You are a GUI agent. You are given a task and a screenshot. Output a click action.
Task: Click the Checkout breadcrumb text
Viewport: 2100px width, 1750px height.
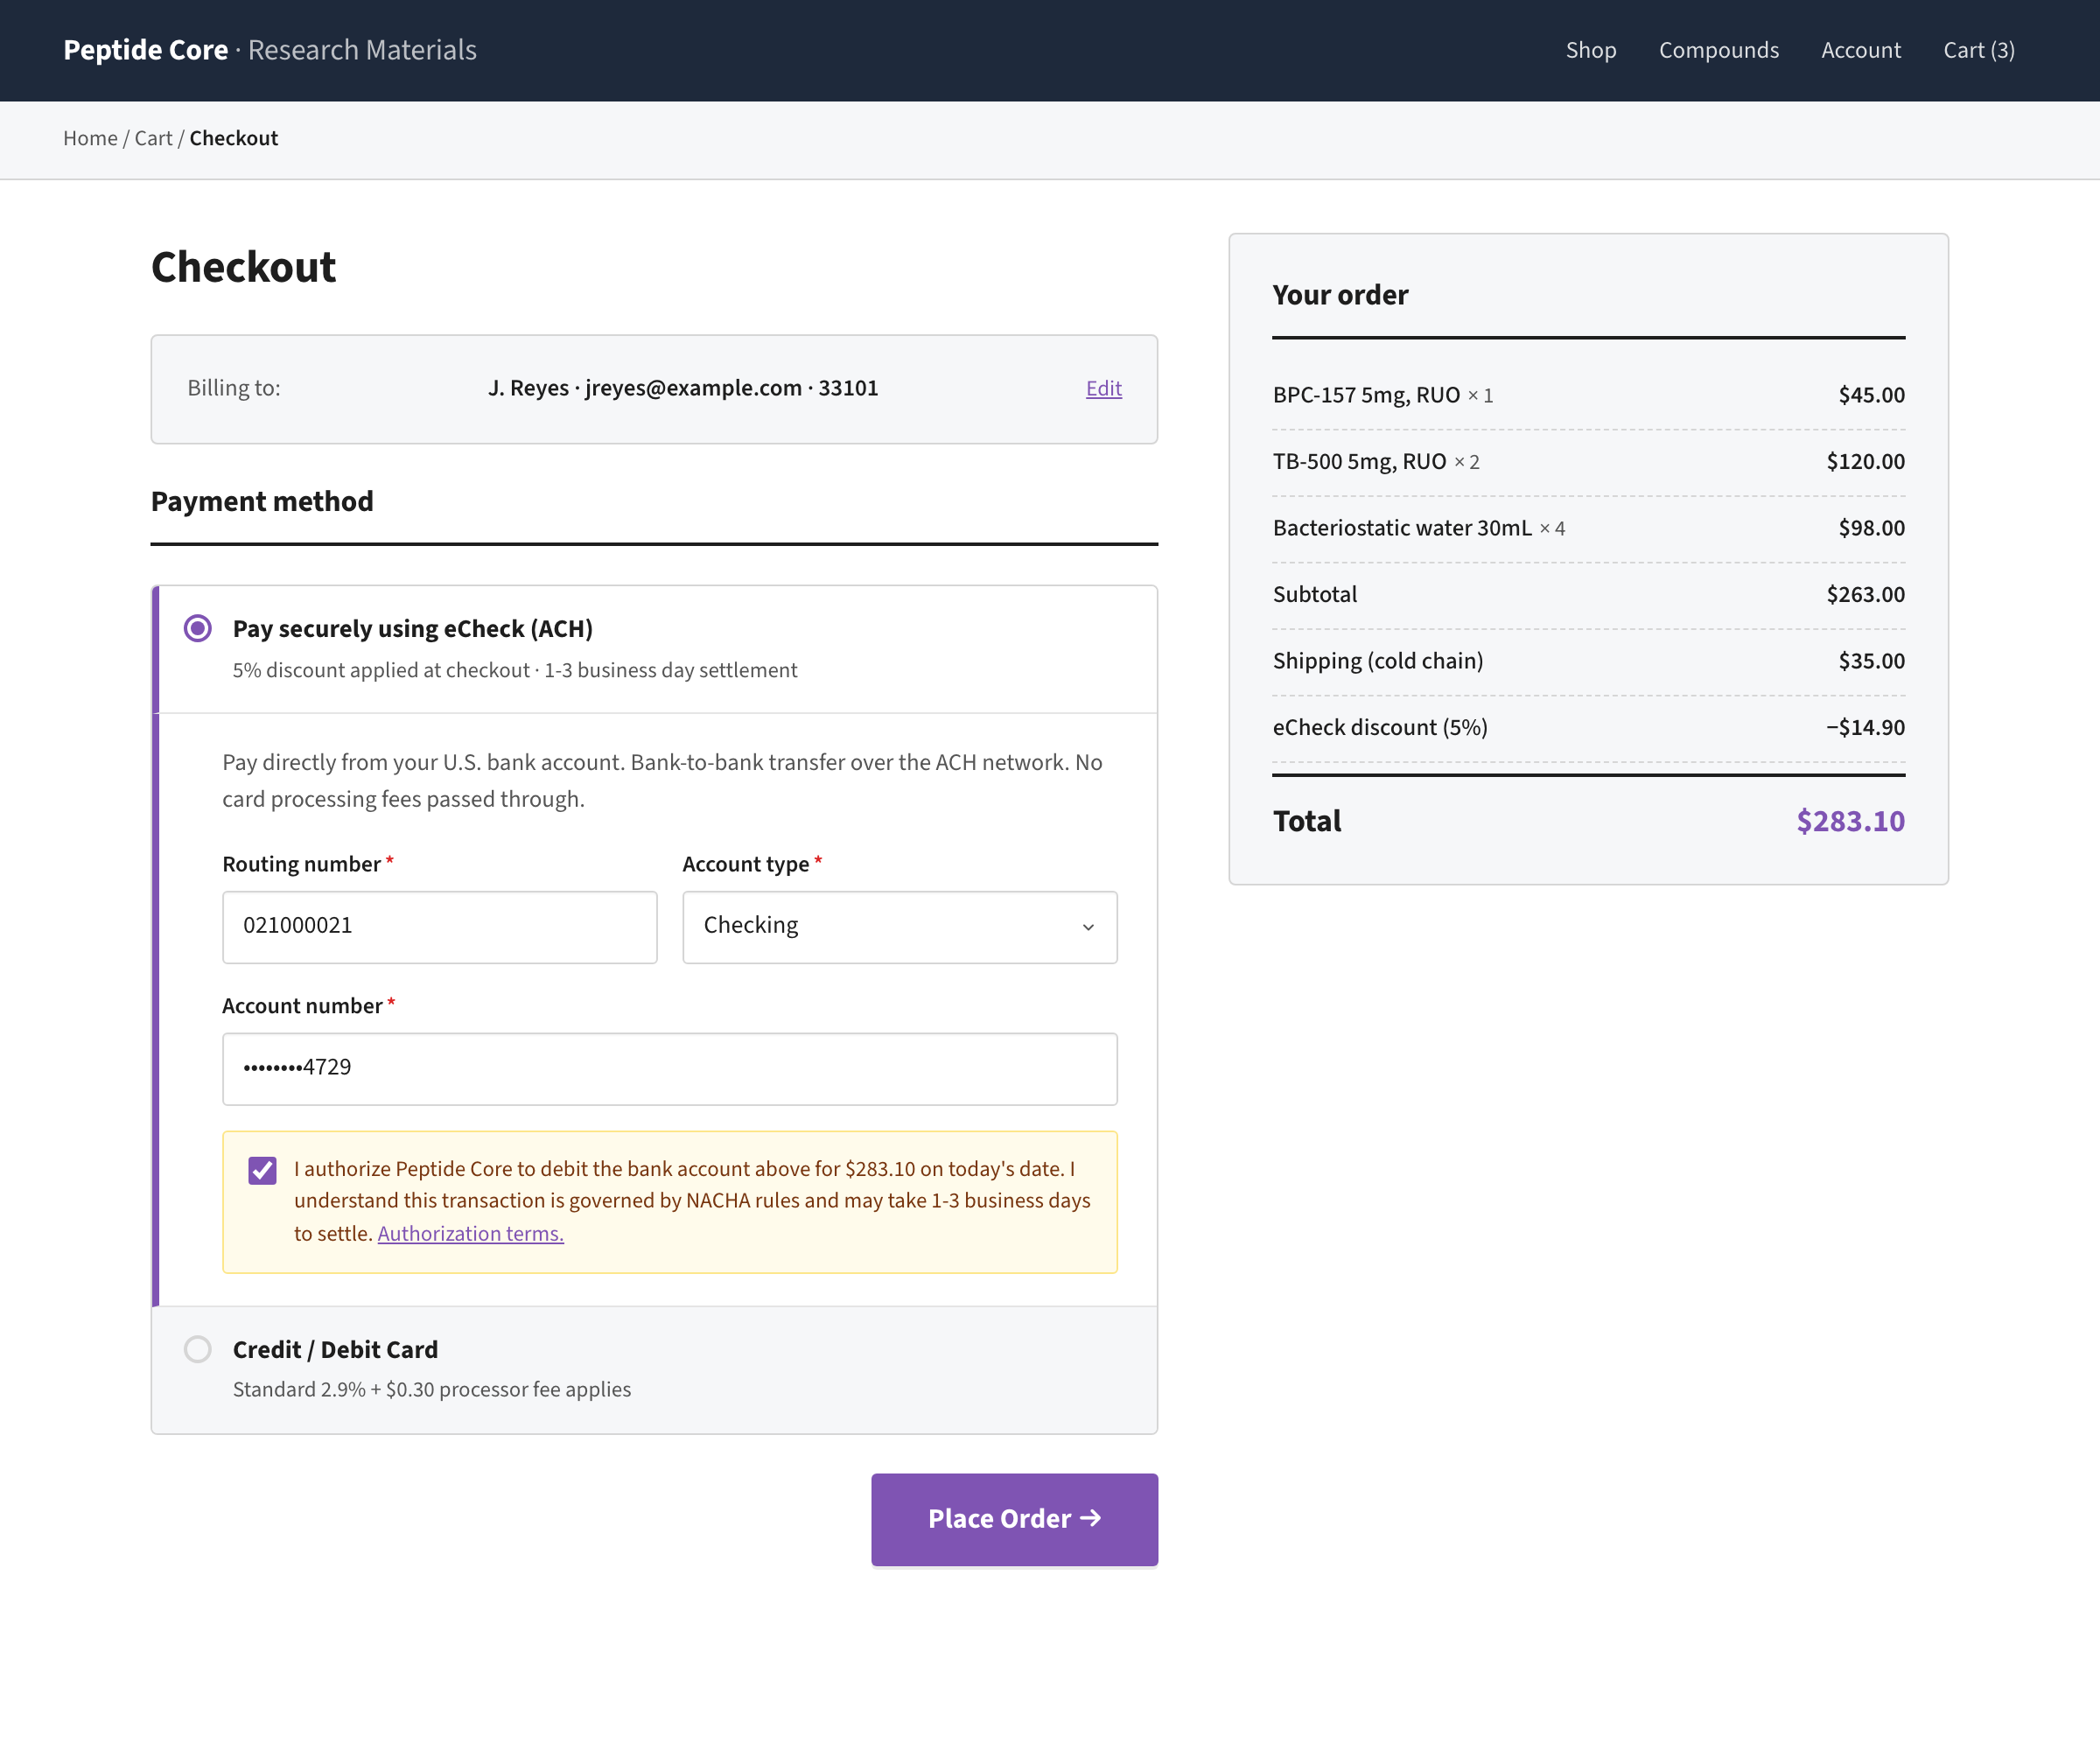pyautogui.click(x=234, y=138)
